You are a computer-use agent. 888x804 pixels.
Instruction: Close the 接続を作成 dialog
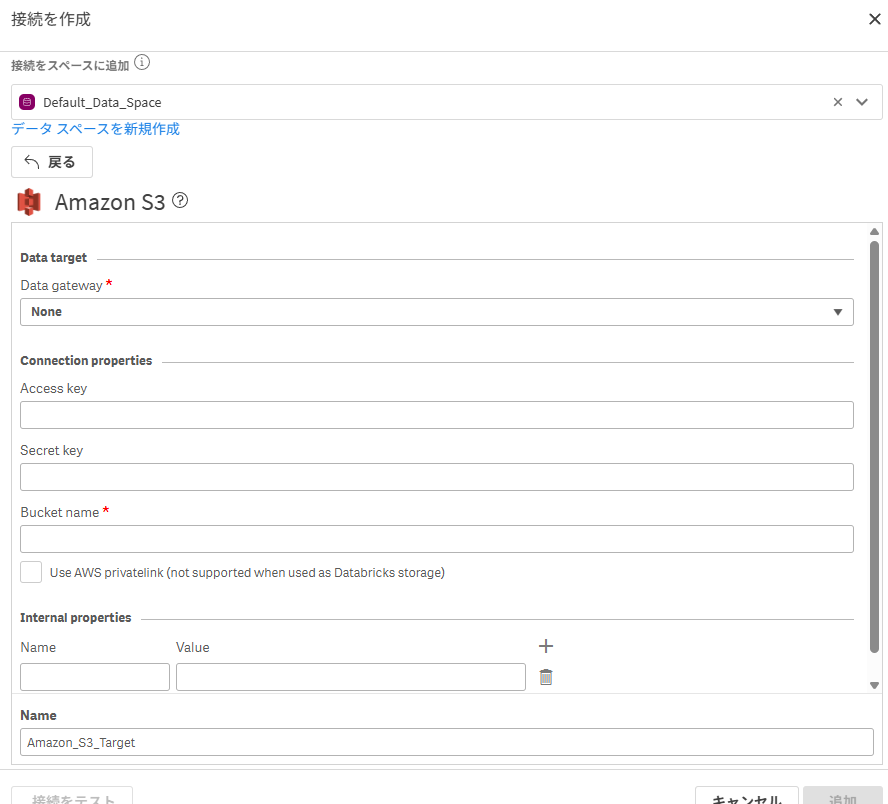pos(874,19)
